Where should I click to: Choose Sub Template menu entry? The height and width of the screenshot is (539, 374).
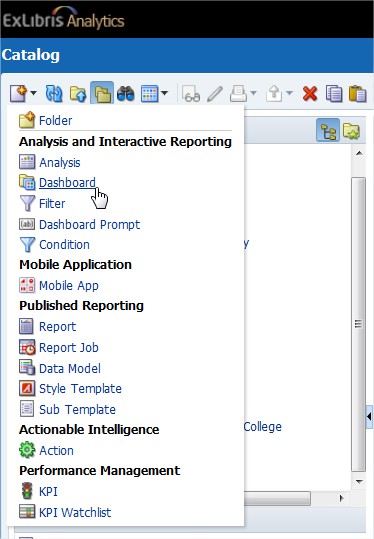(77, 409)
